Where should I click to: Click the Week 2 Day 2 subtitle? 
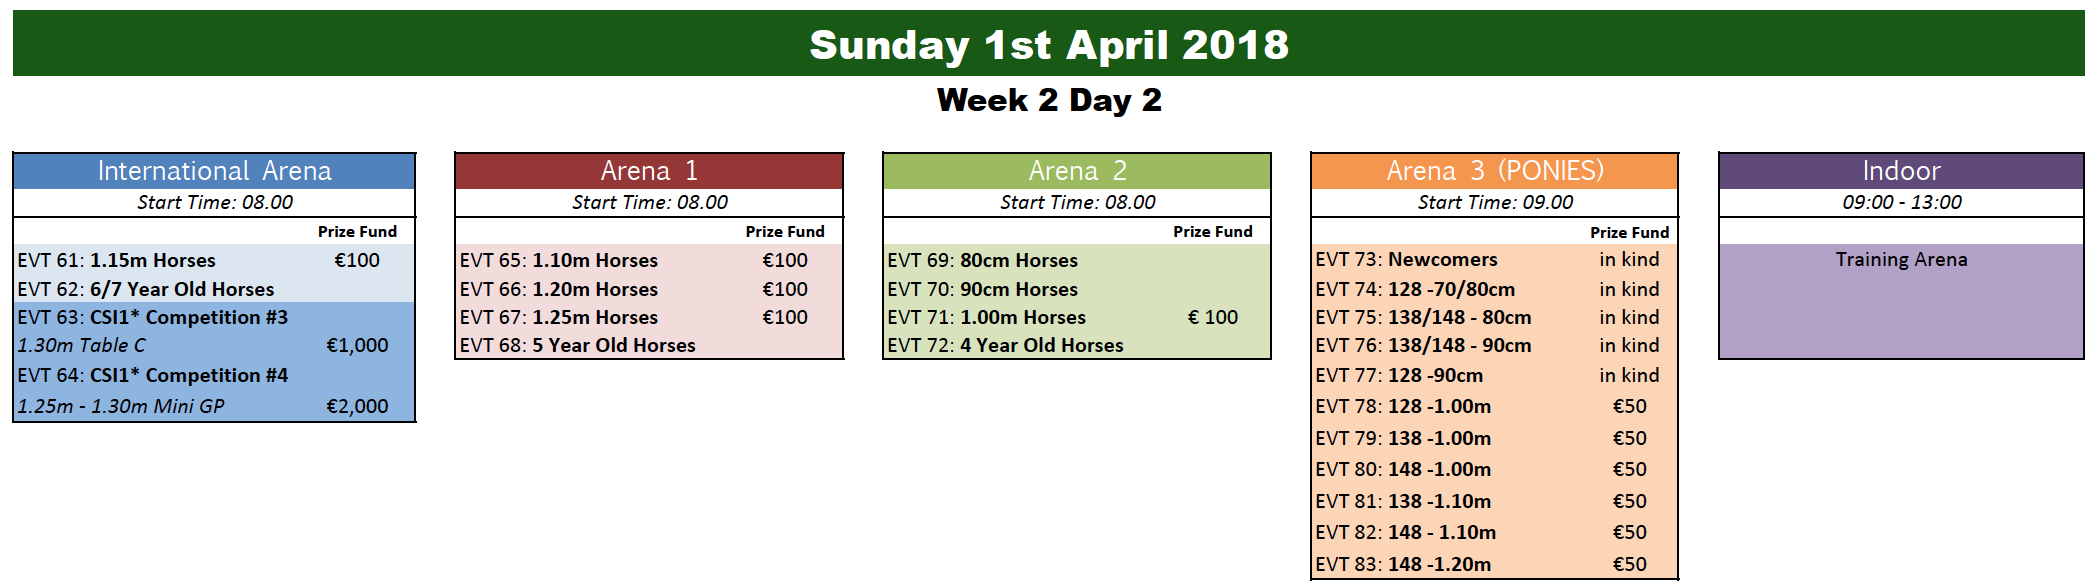(x=1049, y=100)
